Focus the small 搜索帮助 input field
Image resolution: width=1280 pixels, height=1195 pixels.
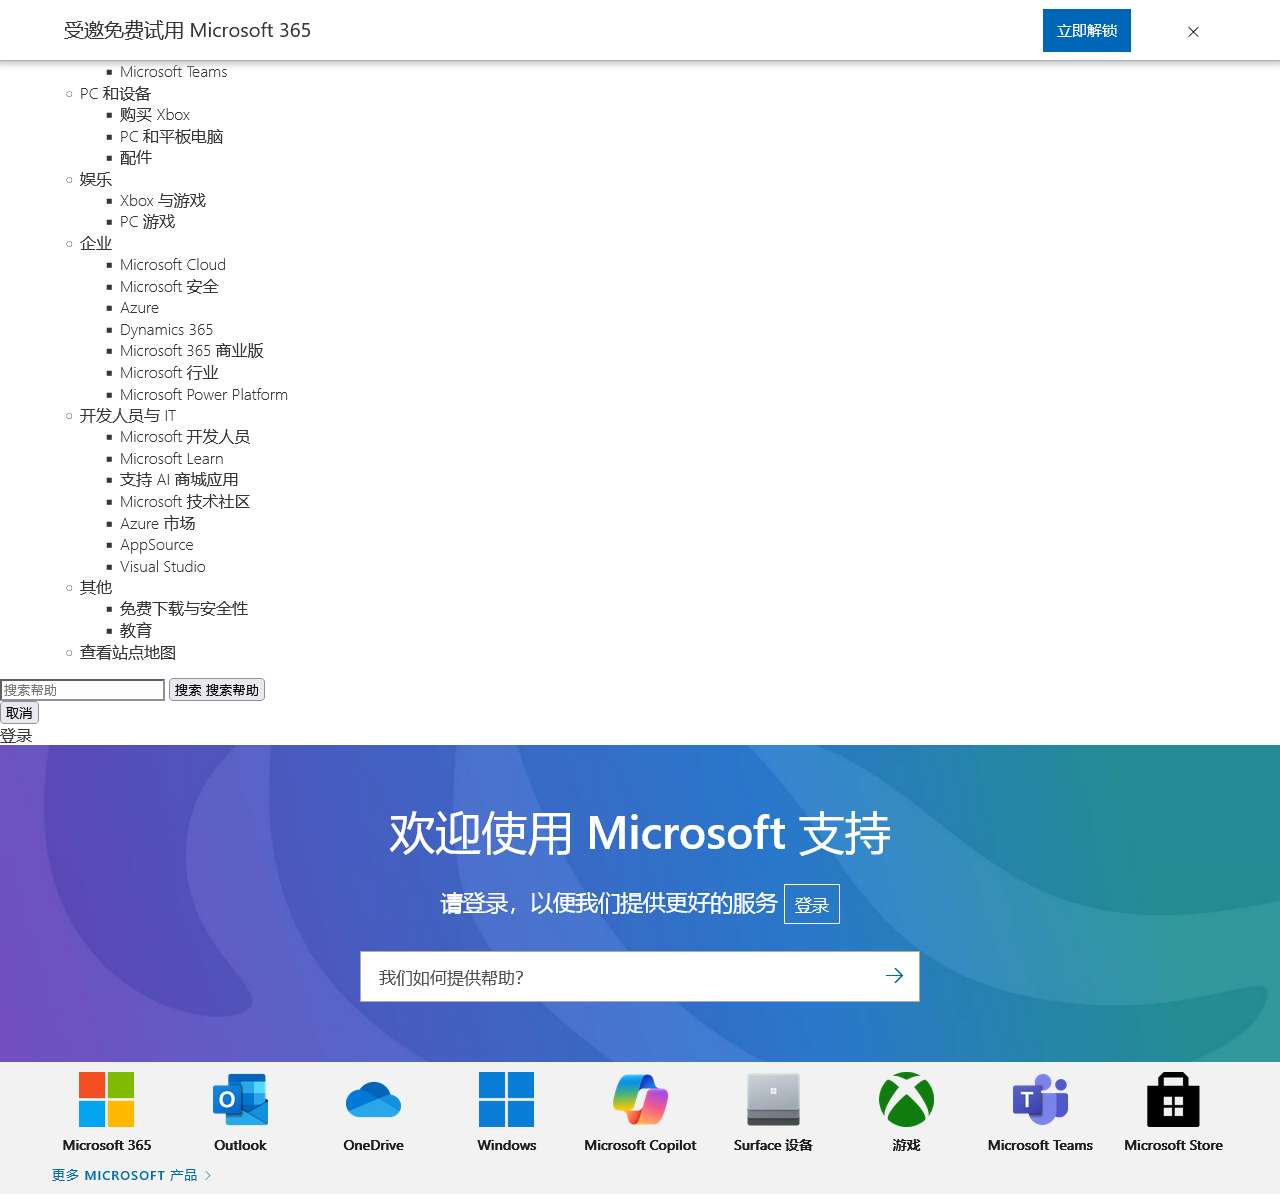click(x=82, y=690)
